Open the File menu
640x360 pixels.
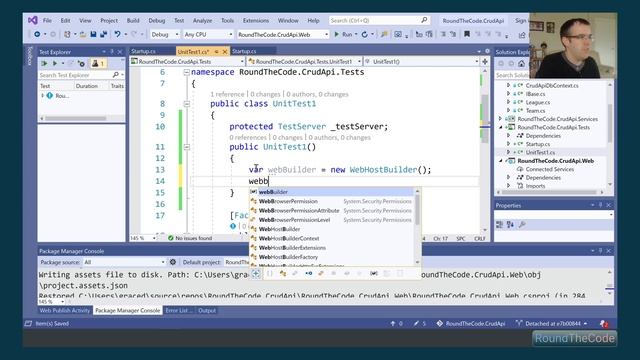pos(47,20)
